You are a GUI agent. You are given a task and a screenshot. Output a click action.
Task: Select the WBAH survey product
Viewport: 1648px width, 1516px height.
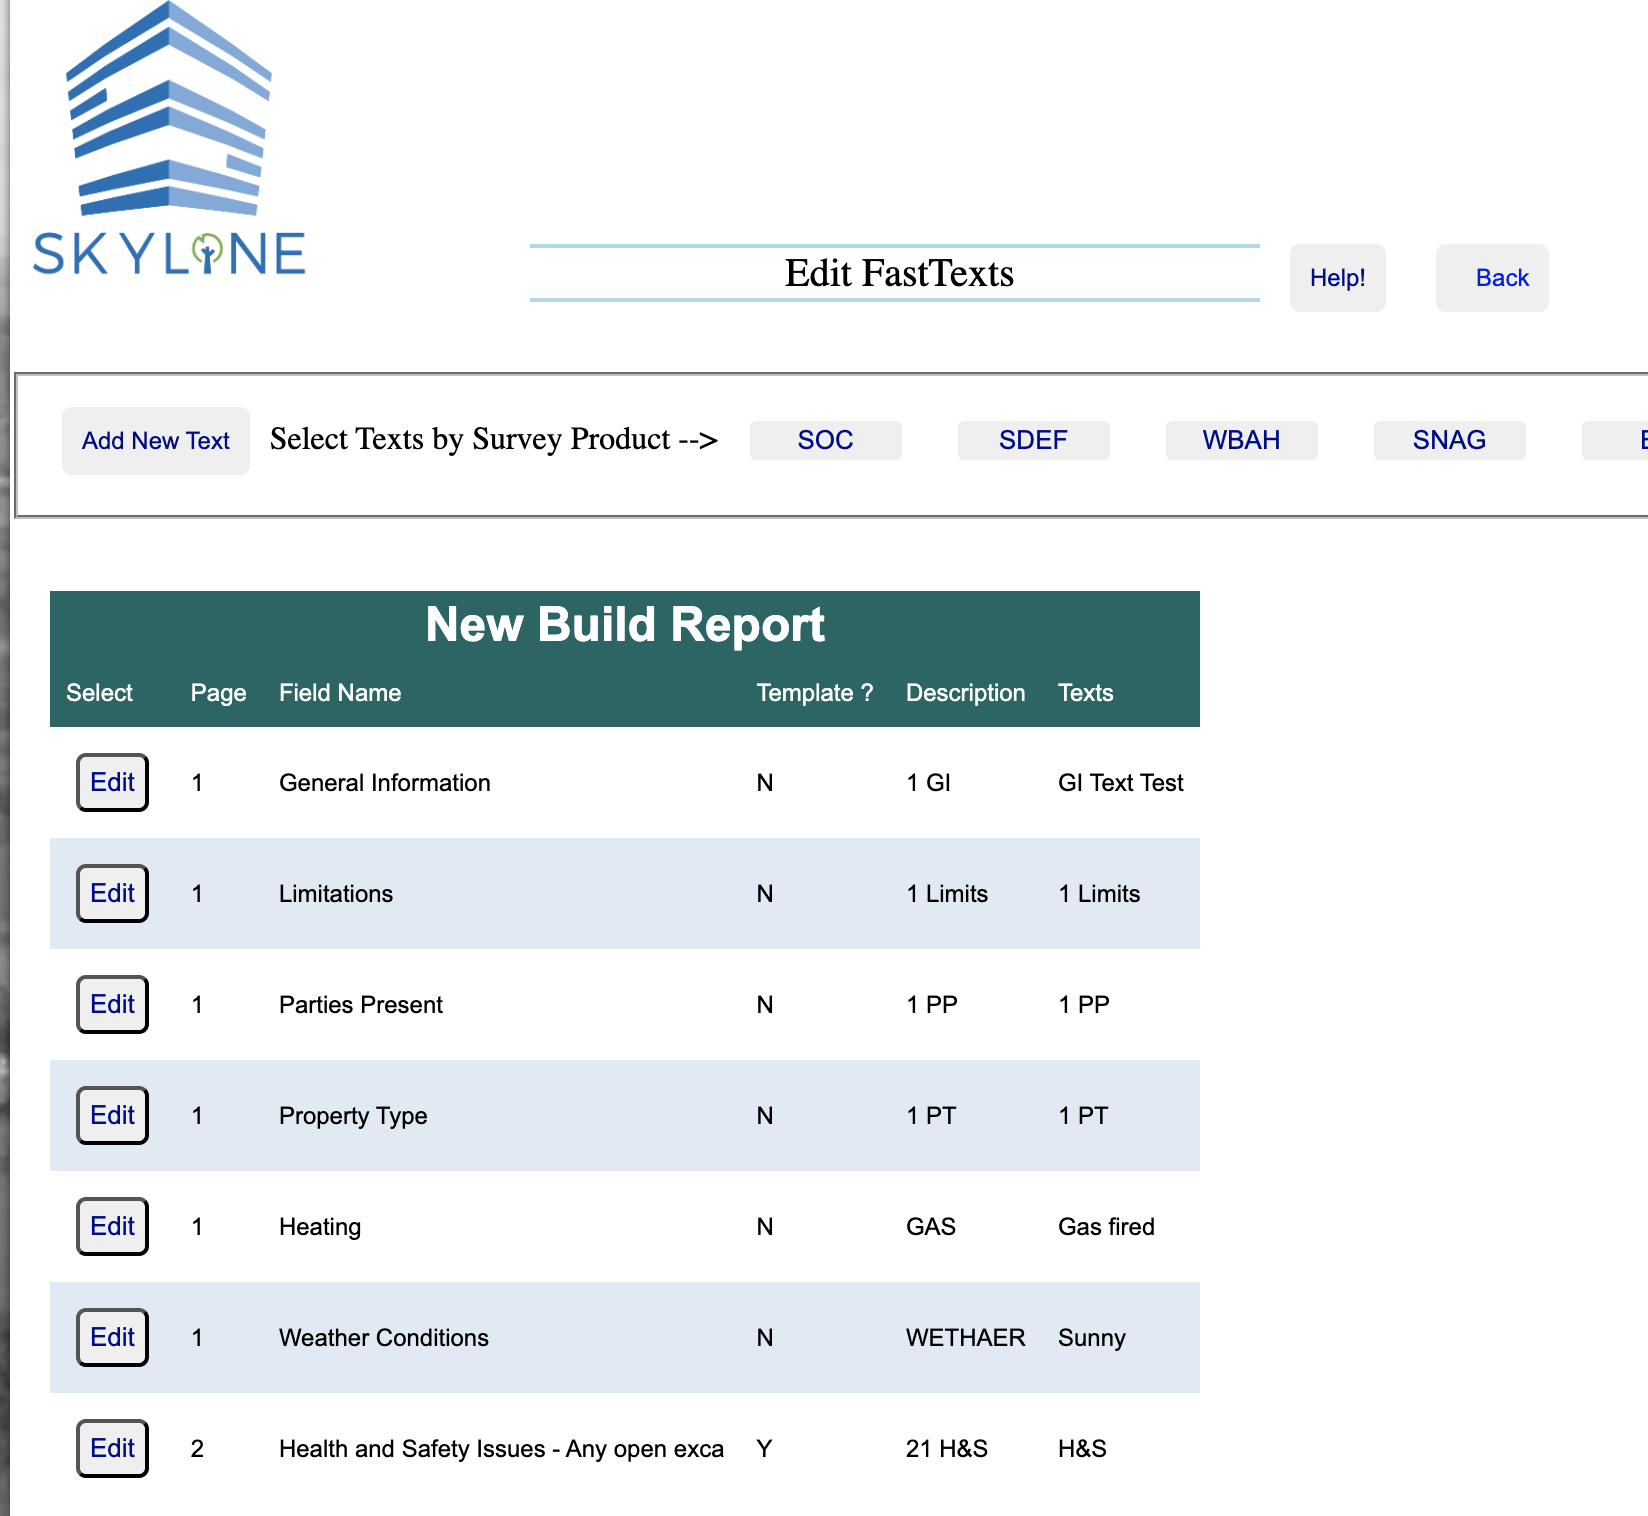click(x=1241, y=440)
